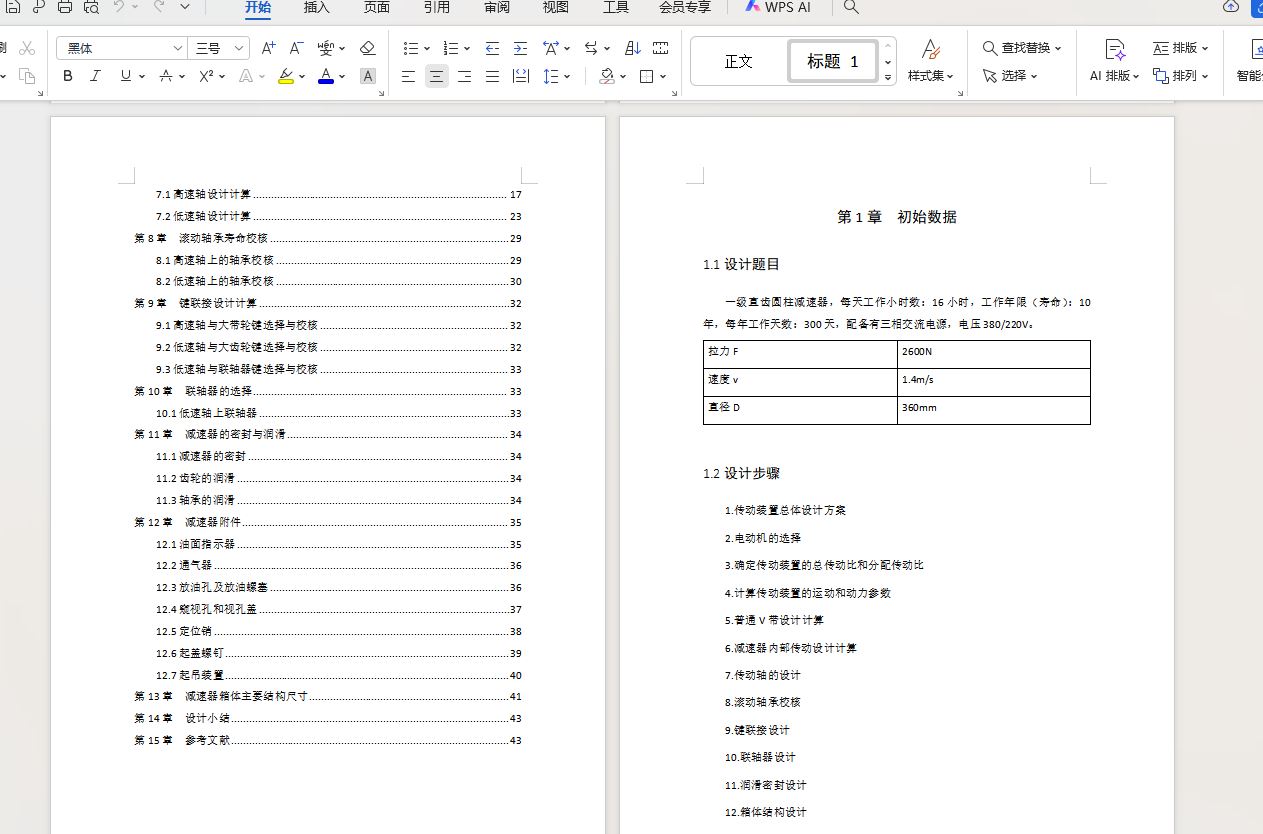Open the font size 三号 dropdown
This screenshot has height=834, width=1263.
239,48
